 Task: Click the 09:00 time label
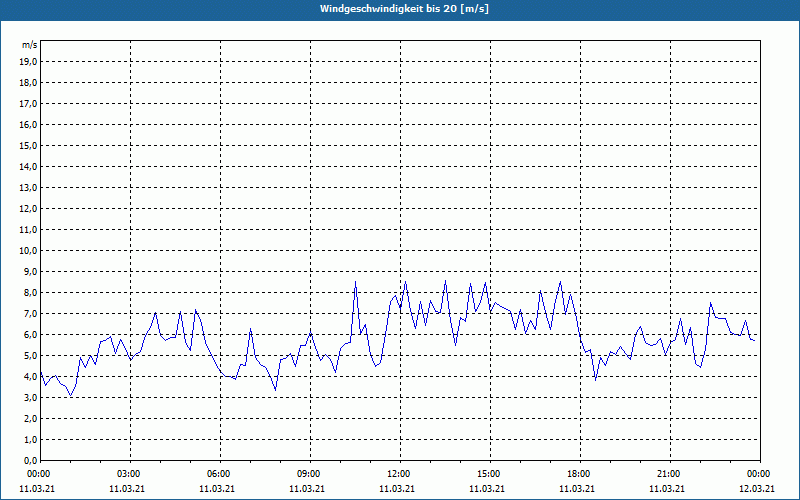click(x=308, y=474)
